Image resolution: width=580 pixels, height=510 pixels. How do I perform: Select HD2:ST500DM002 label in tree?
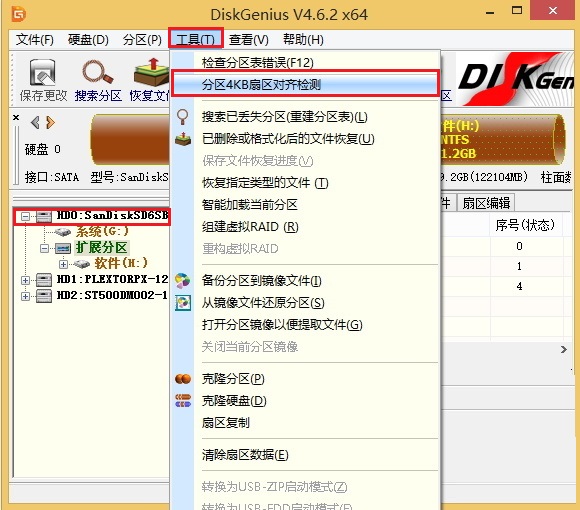pyautogui.click(x=112, y=295)
